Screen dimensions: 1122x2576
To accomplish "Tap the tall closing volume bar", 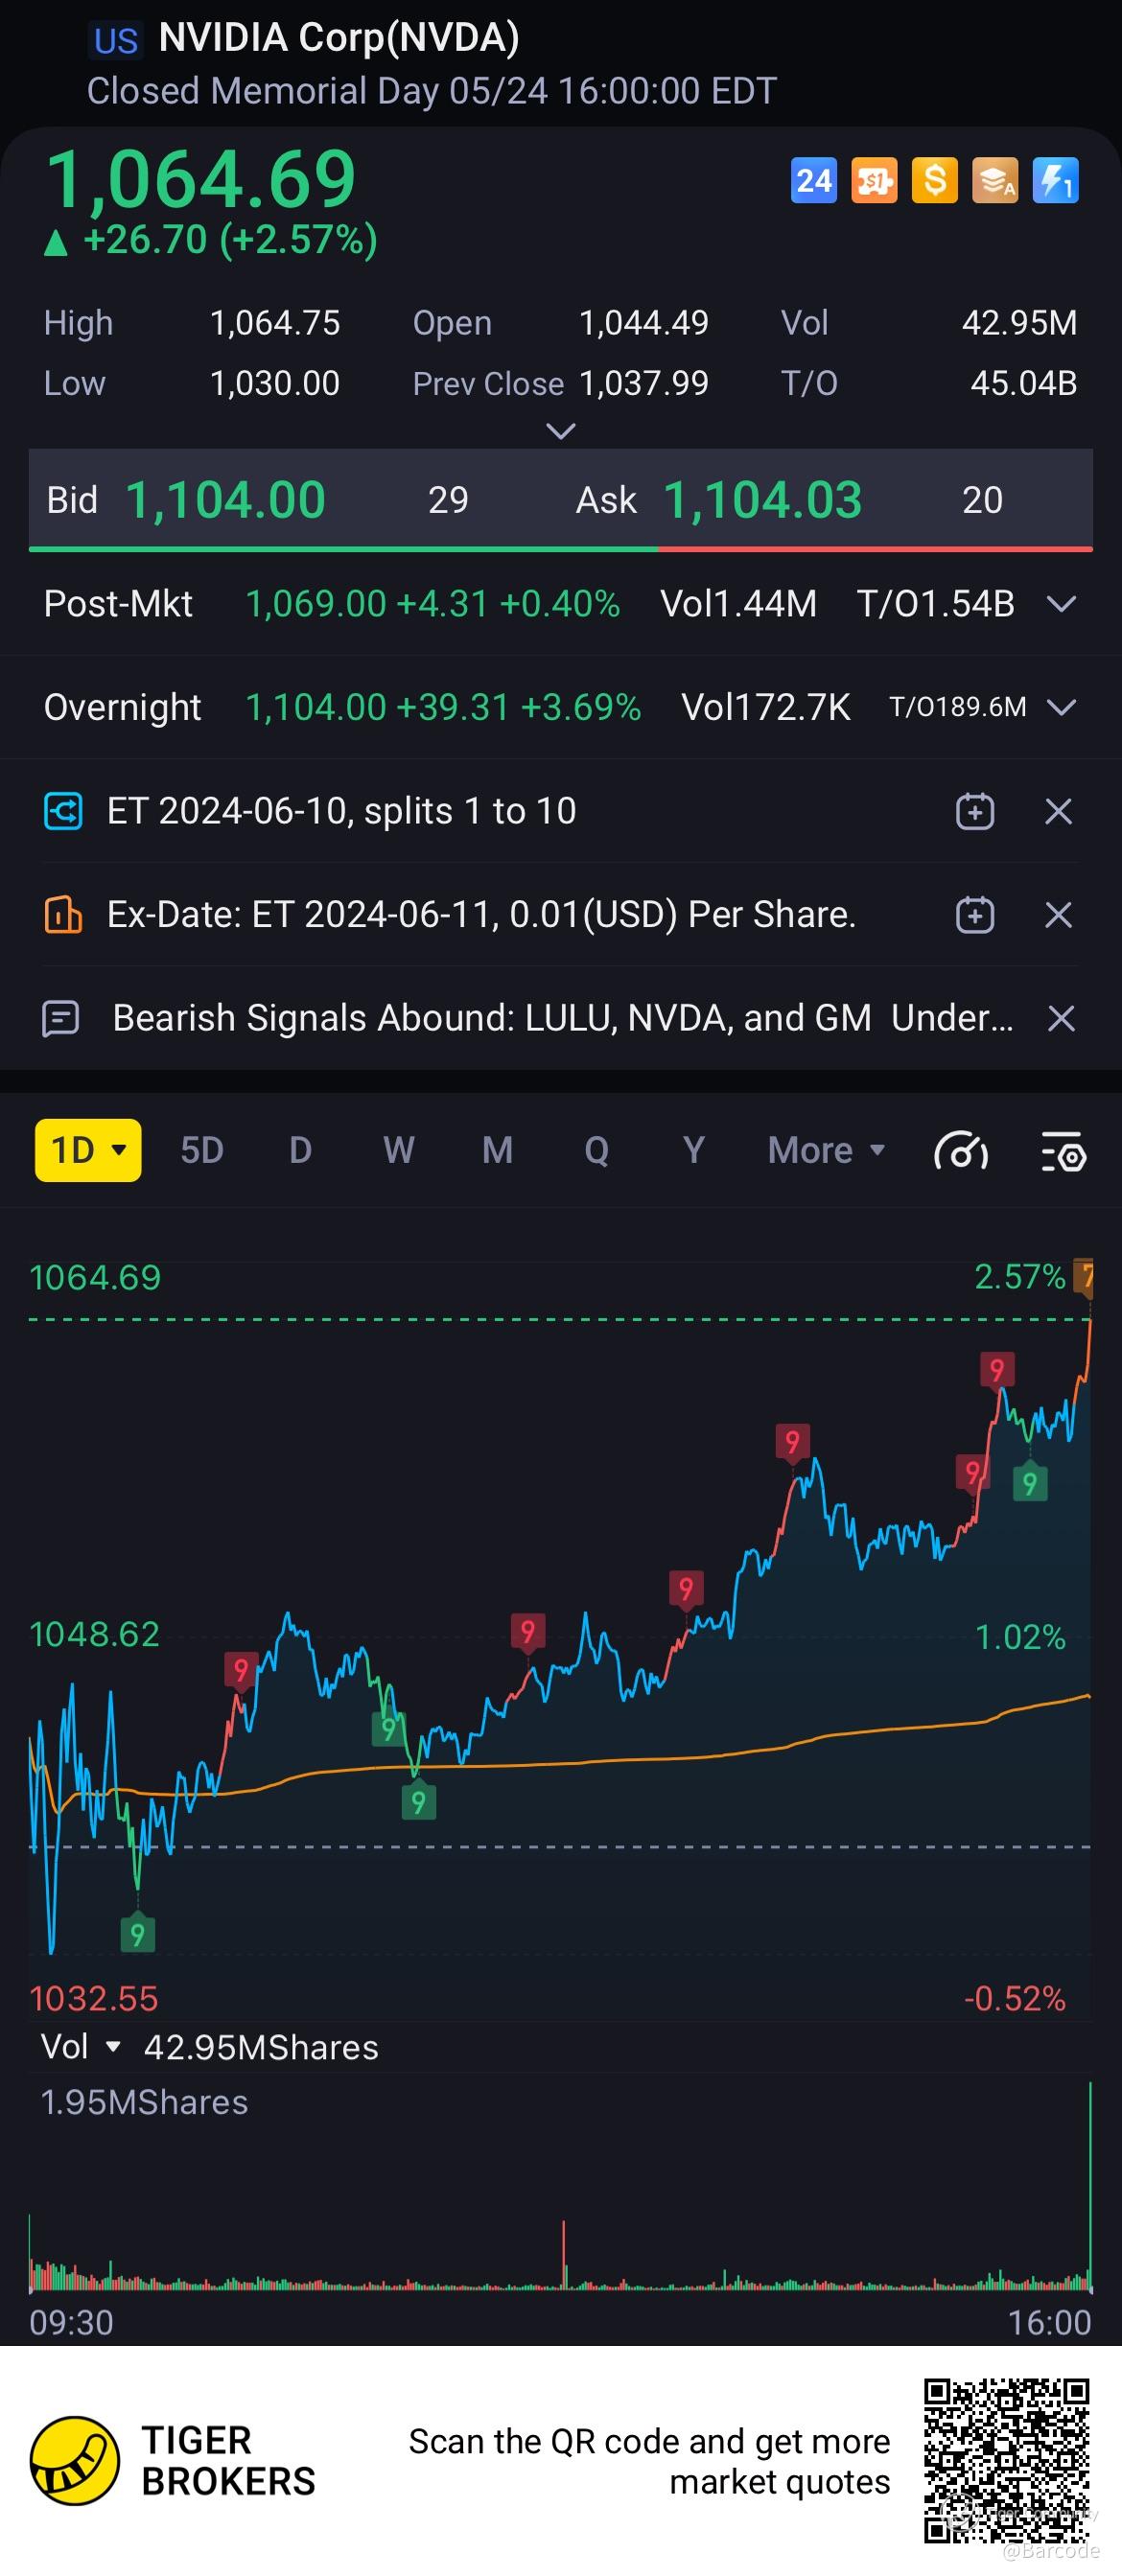I will point(1089,2186).
